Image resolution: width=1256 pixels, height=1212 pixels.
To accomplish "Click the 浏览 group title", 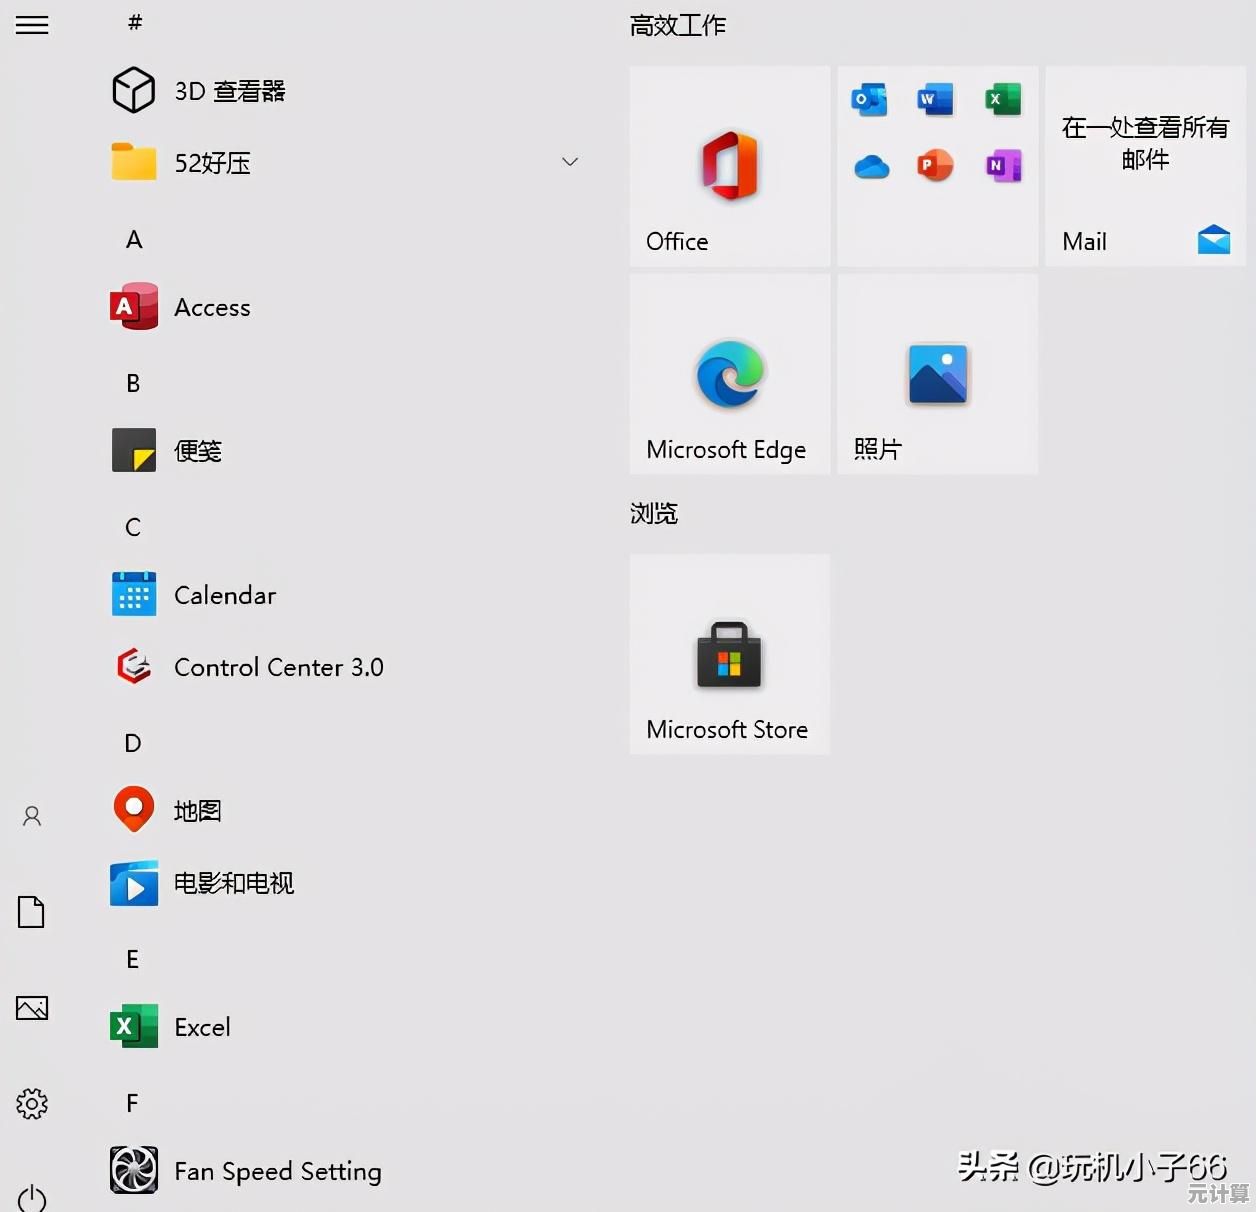I will pos(654,513).
